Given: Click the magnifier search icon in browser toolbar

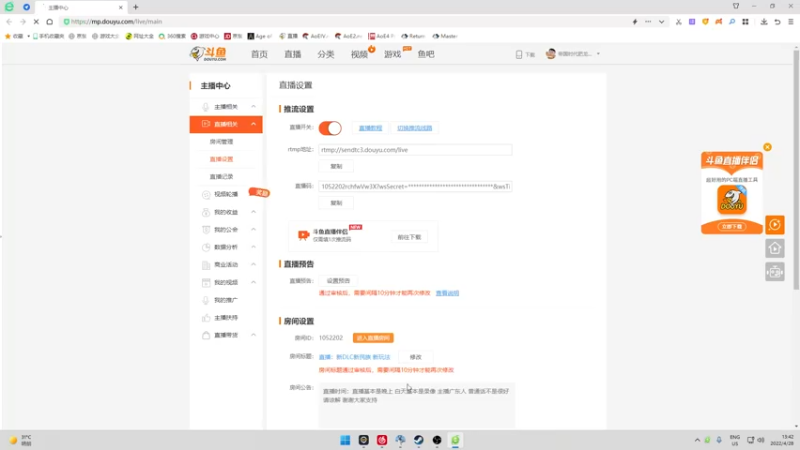Looking at the screenshot, I should tap(732, 21).
